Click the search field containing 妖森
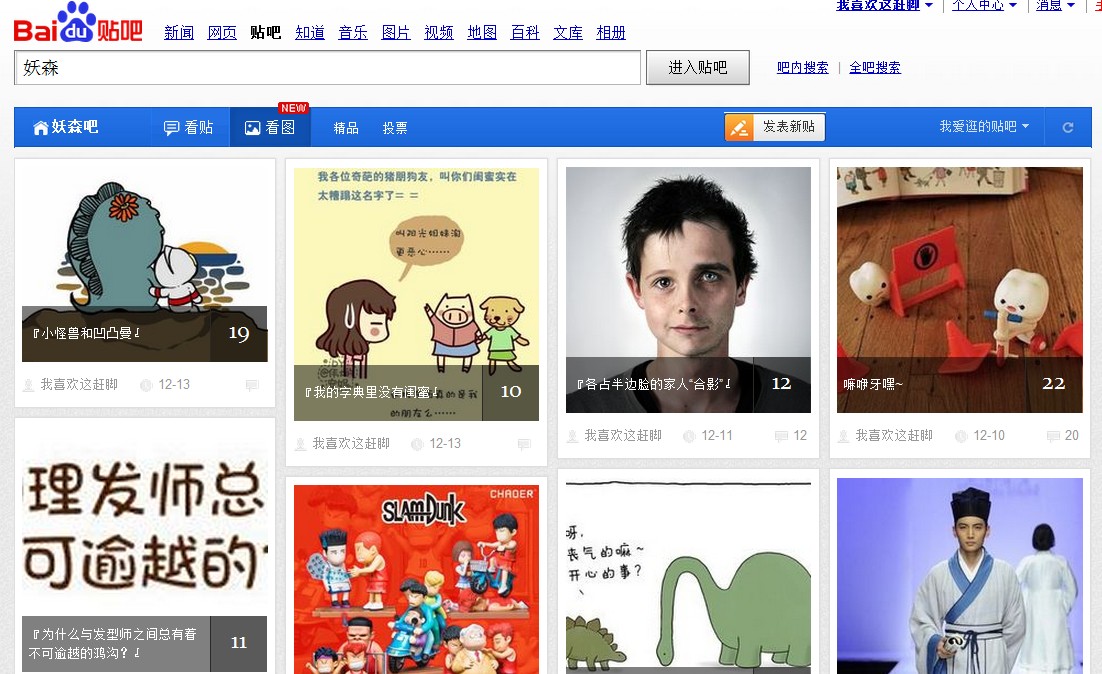The height and width of the screenshot is (674, 1102). [328, 67]
